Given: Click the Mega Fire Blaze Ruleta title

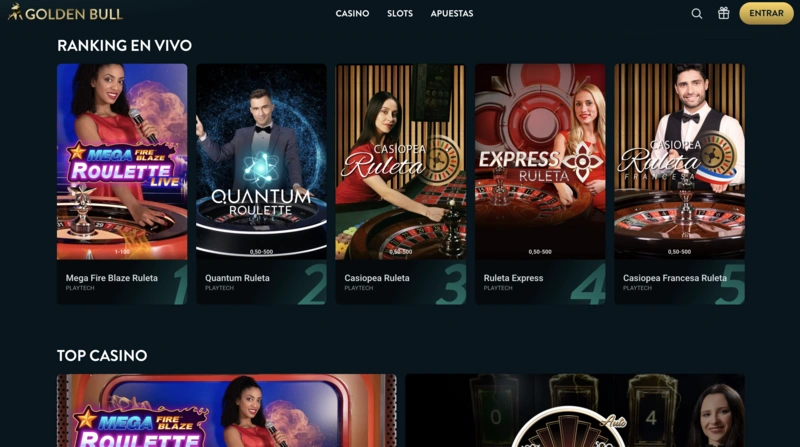Looking at the screenshot, I should tap(112, 278).
